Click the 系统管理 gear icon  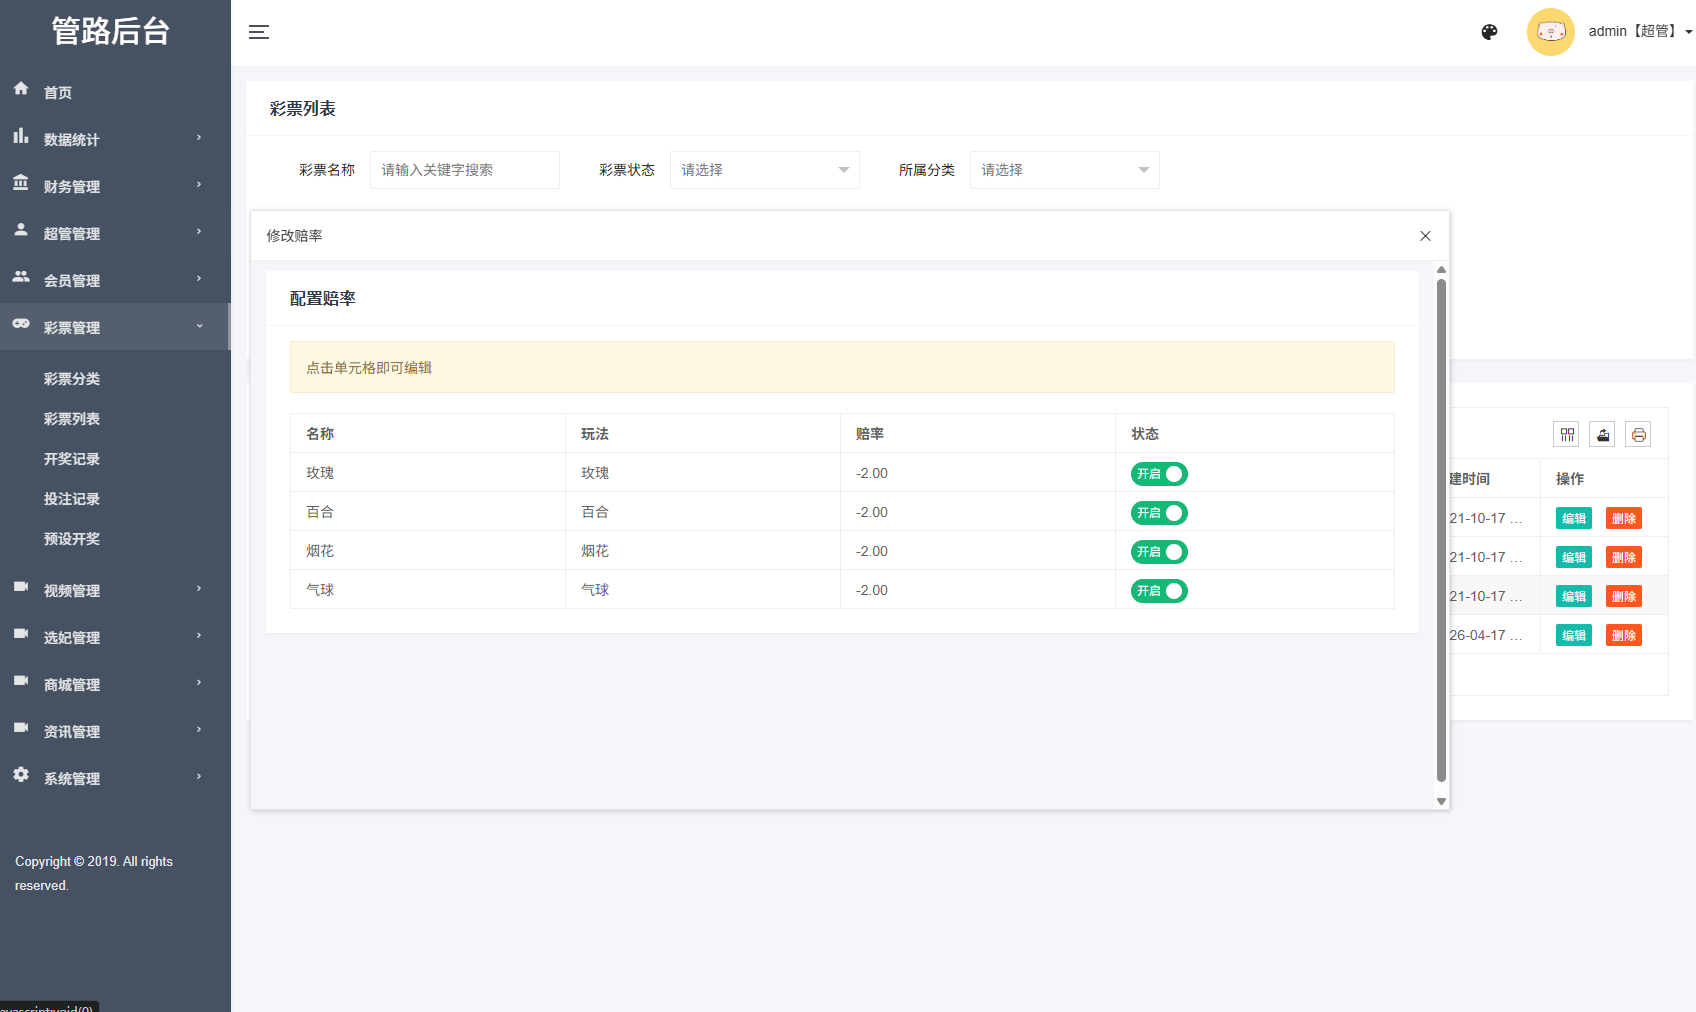click(x=21, y=775)
